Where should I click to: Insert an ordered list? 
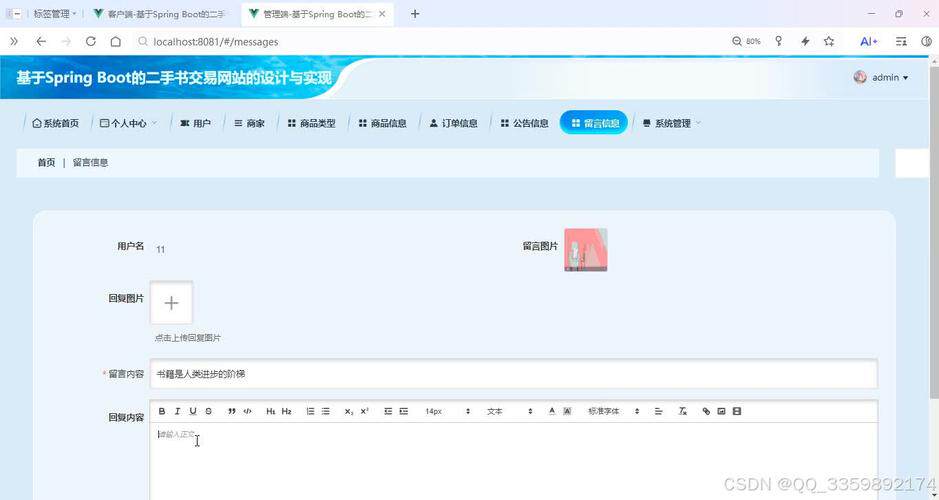coord(310,411)
